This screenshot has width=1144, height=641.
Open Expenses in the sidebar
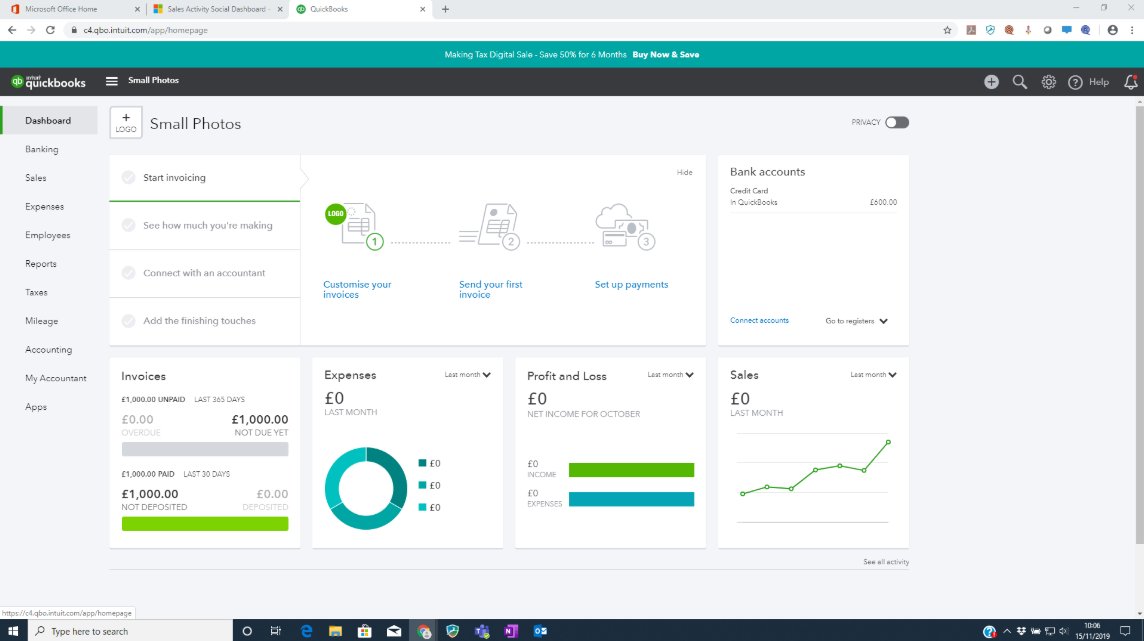[x=45, y=206]
